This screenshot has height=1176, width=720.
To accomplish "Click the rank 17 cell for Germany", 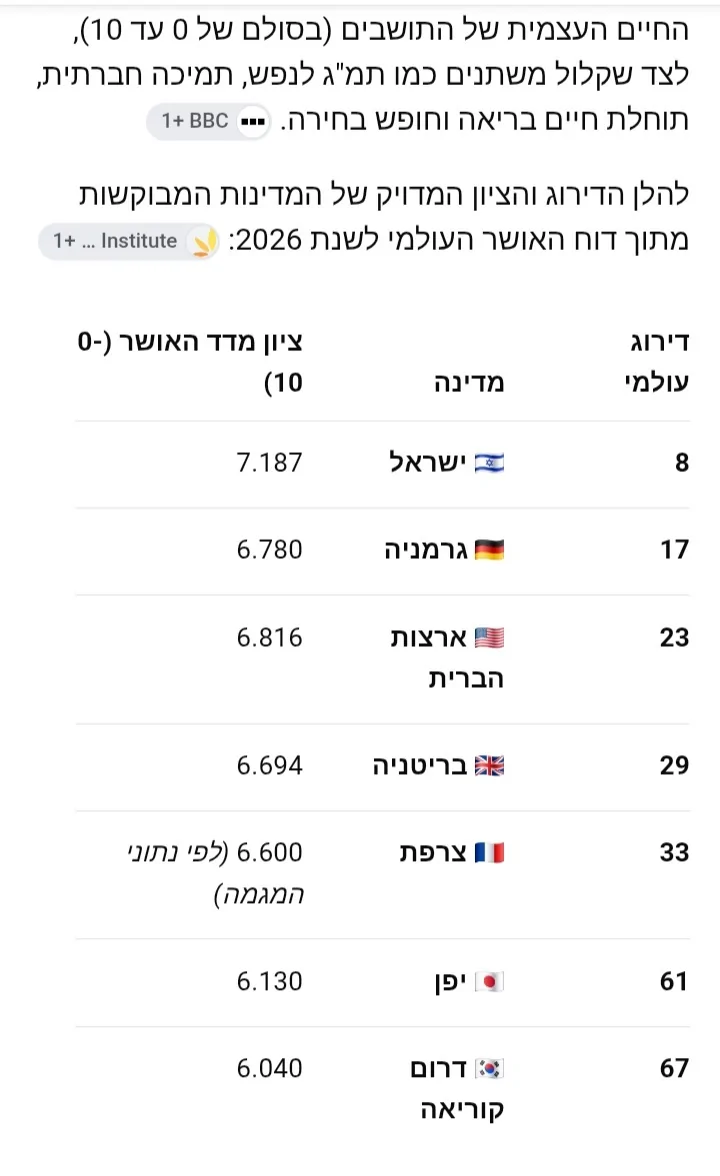I will pos(674,550).
